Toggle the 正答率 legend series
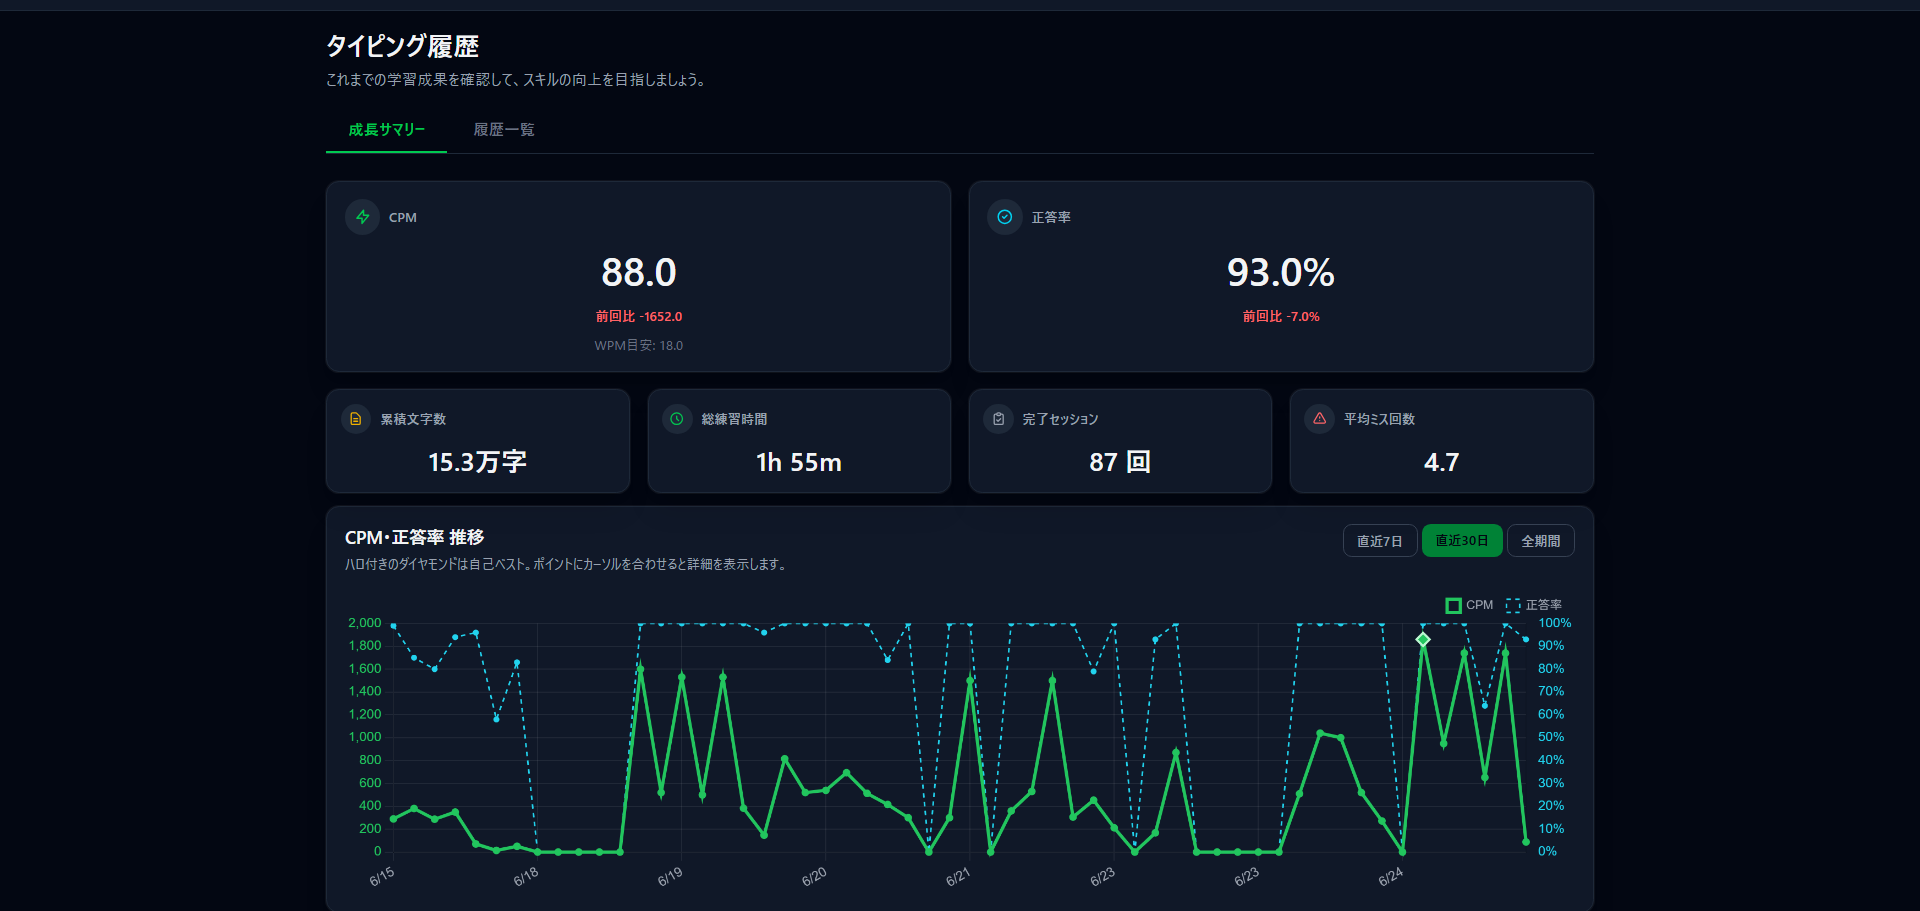 1534,605
